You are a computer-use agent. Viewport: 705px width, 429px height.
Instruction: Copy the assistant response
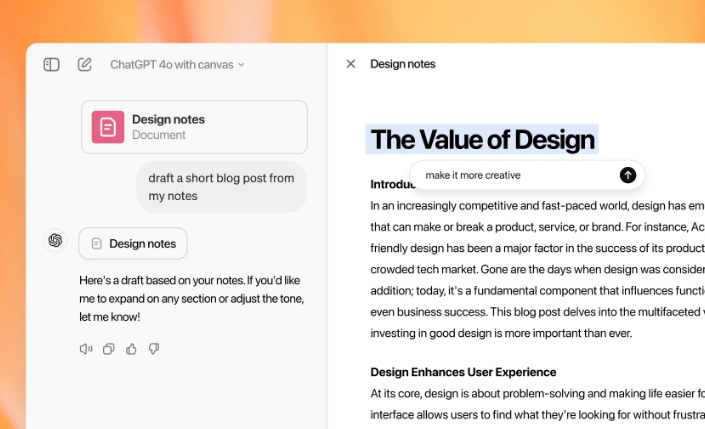(x=108, y=349)
